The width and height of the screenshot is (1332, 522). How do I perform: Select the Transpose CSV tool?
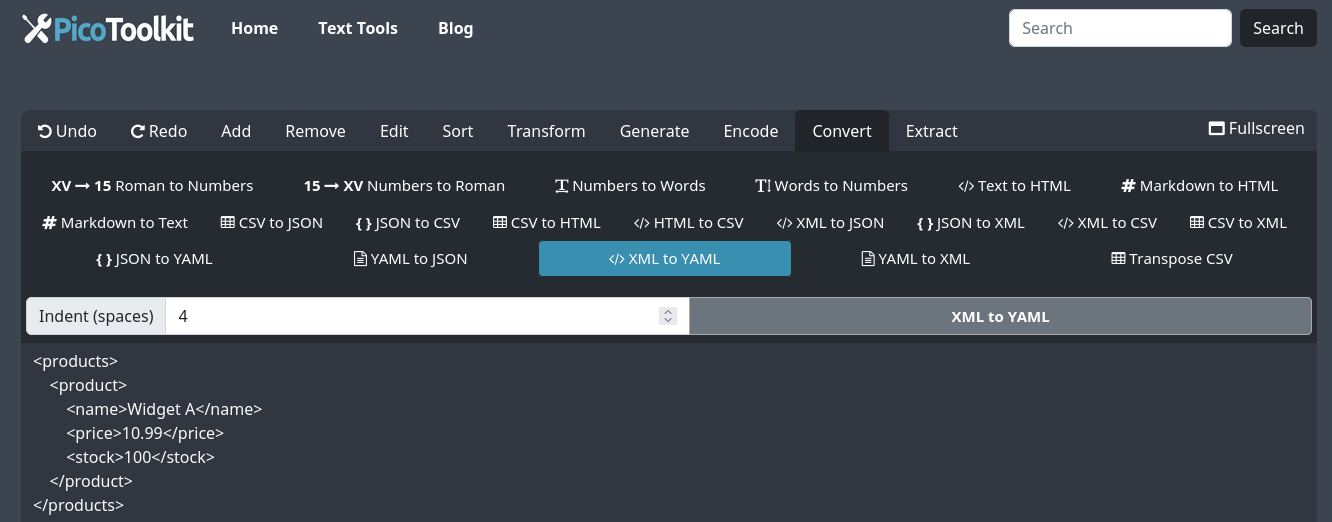click(1171, 259)
